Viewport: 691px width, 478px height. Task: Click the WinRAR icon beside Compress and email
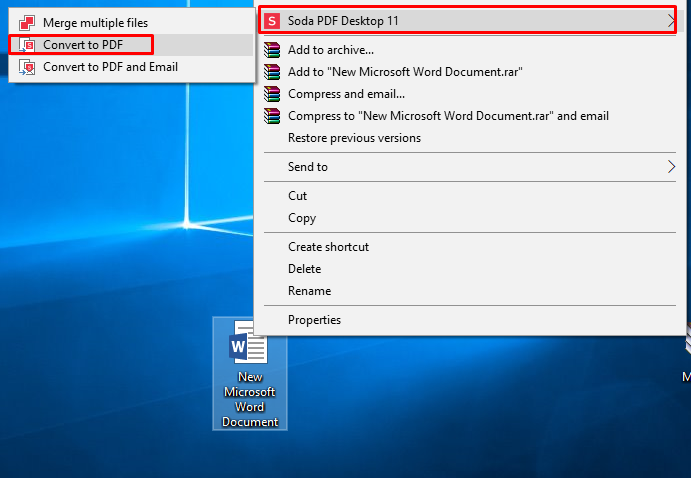(272, 94)
